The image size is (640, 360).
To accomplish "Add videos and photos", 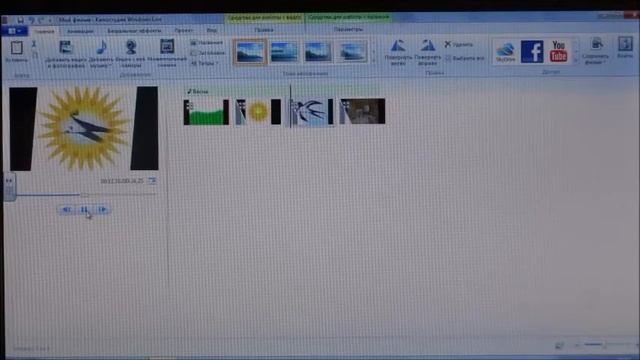I will (65, 53).
